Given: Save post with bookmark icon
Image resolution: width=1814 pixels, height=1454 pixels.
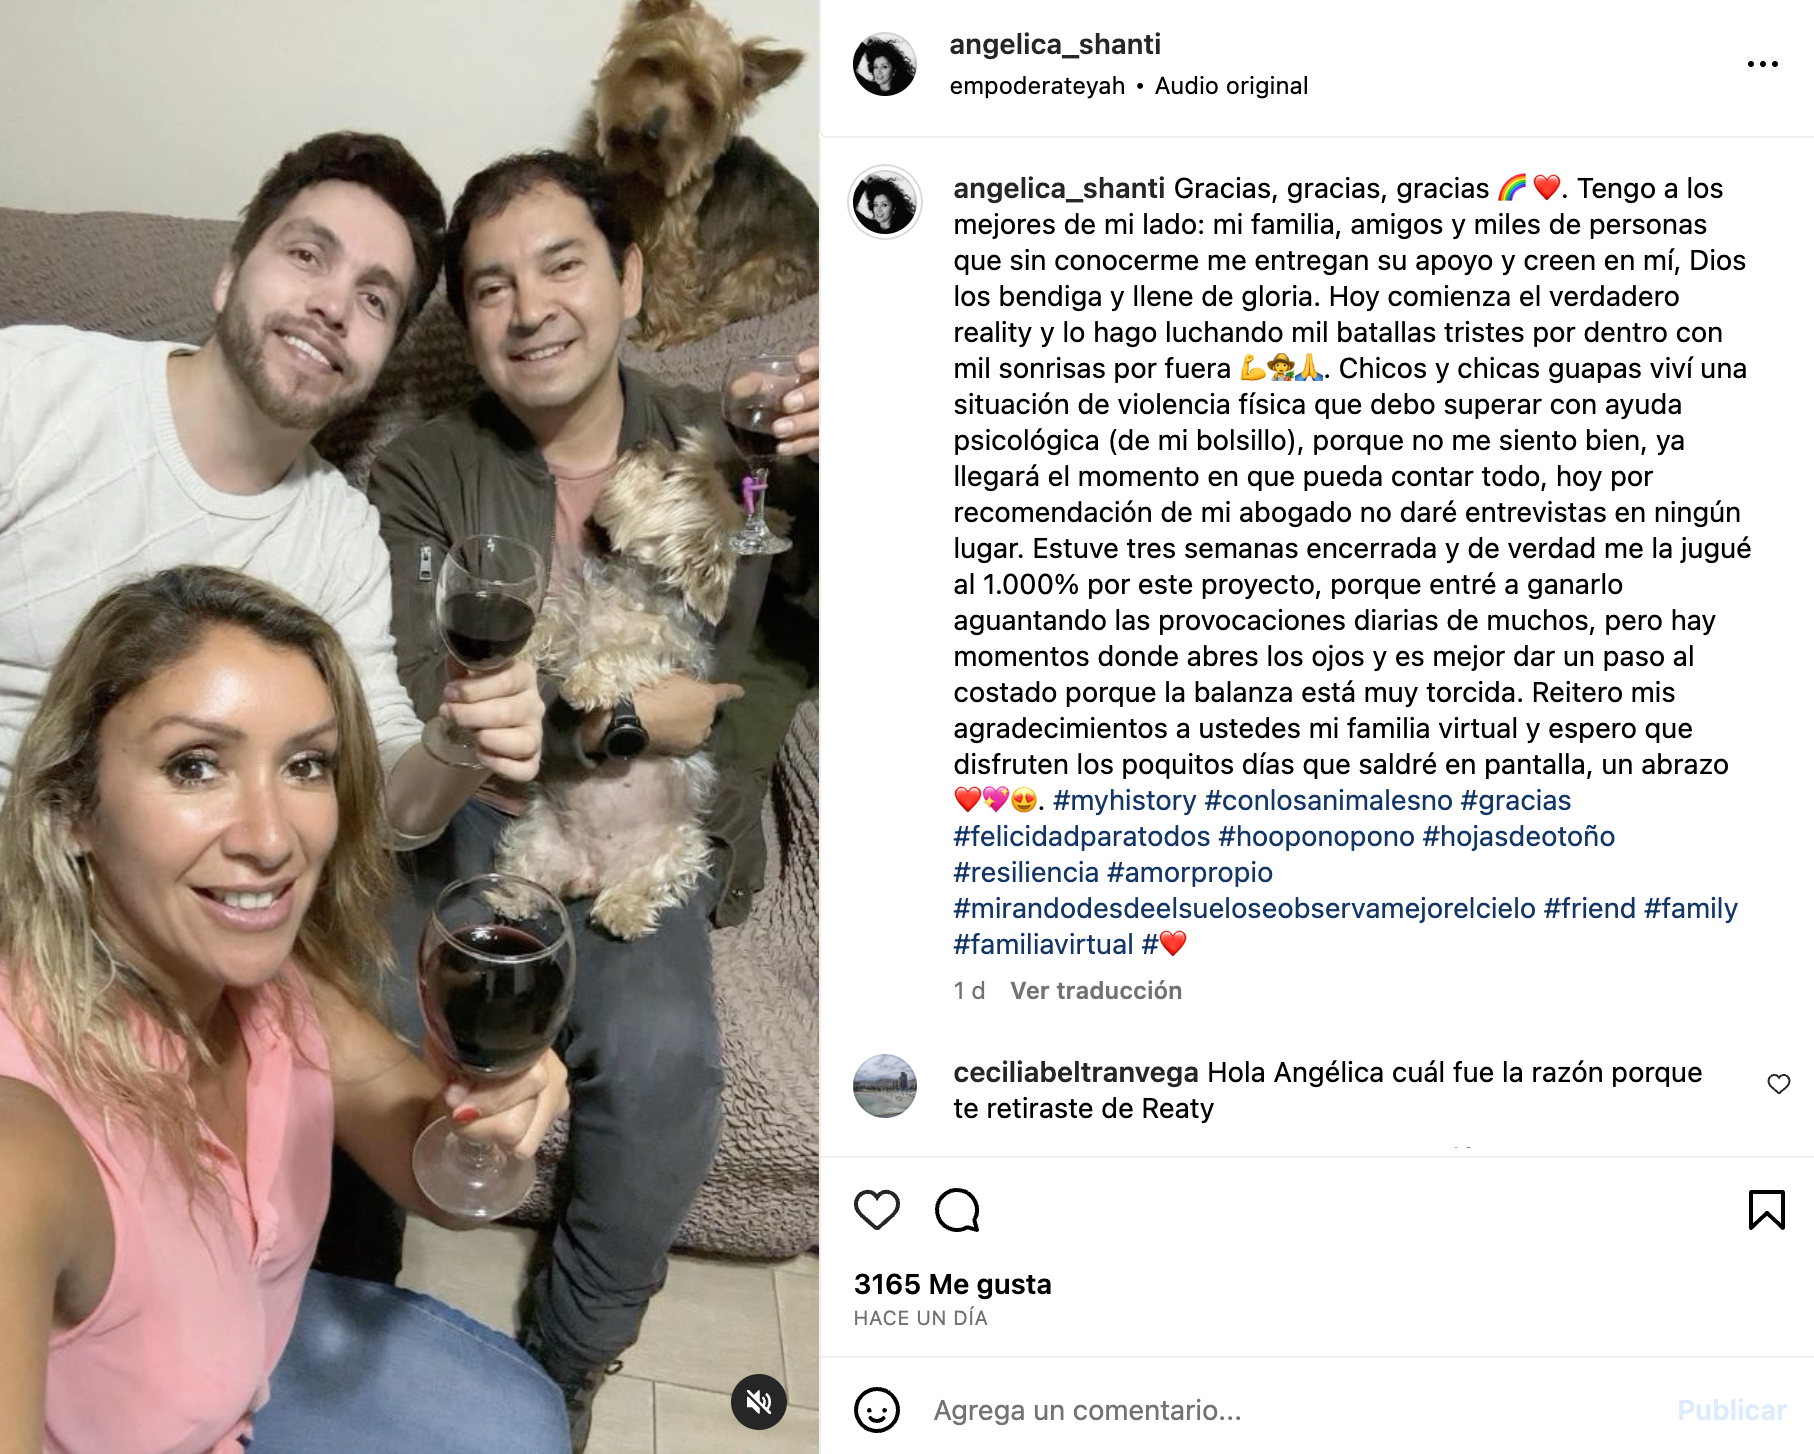Looking at the screenshot, I should [1766, 1210].
